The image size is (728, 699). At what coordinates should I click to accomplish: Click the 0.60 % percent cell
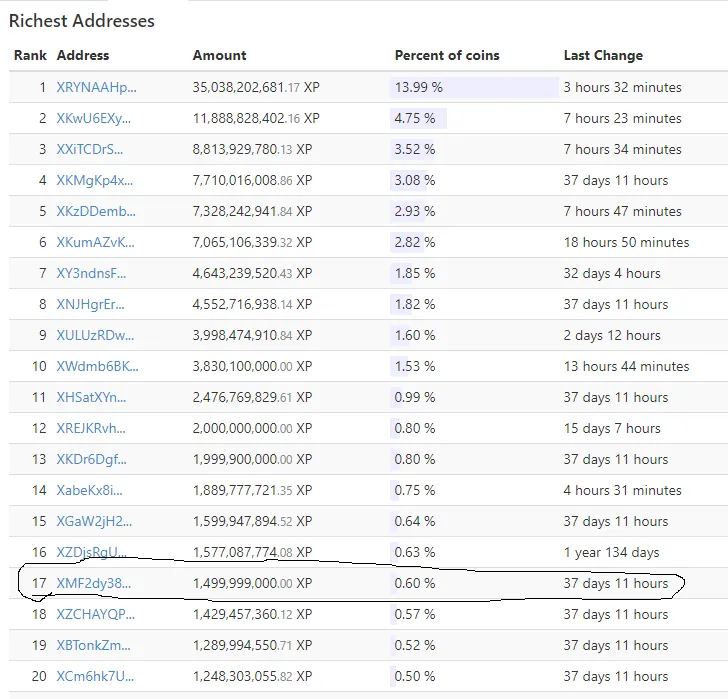pyautogui.click(x=415, y=583)
